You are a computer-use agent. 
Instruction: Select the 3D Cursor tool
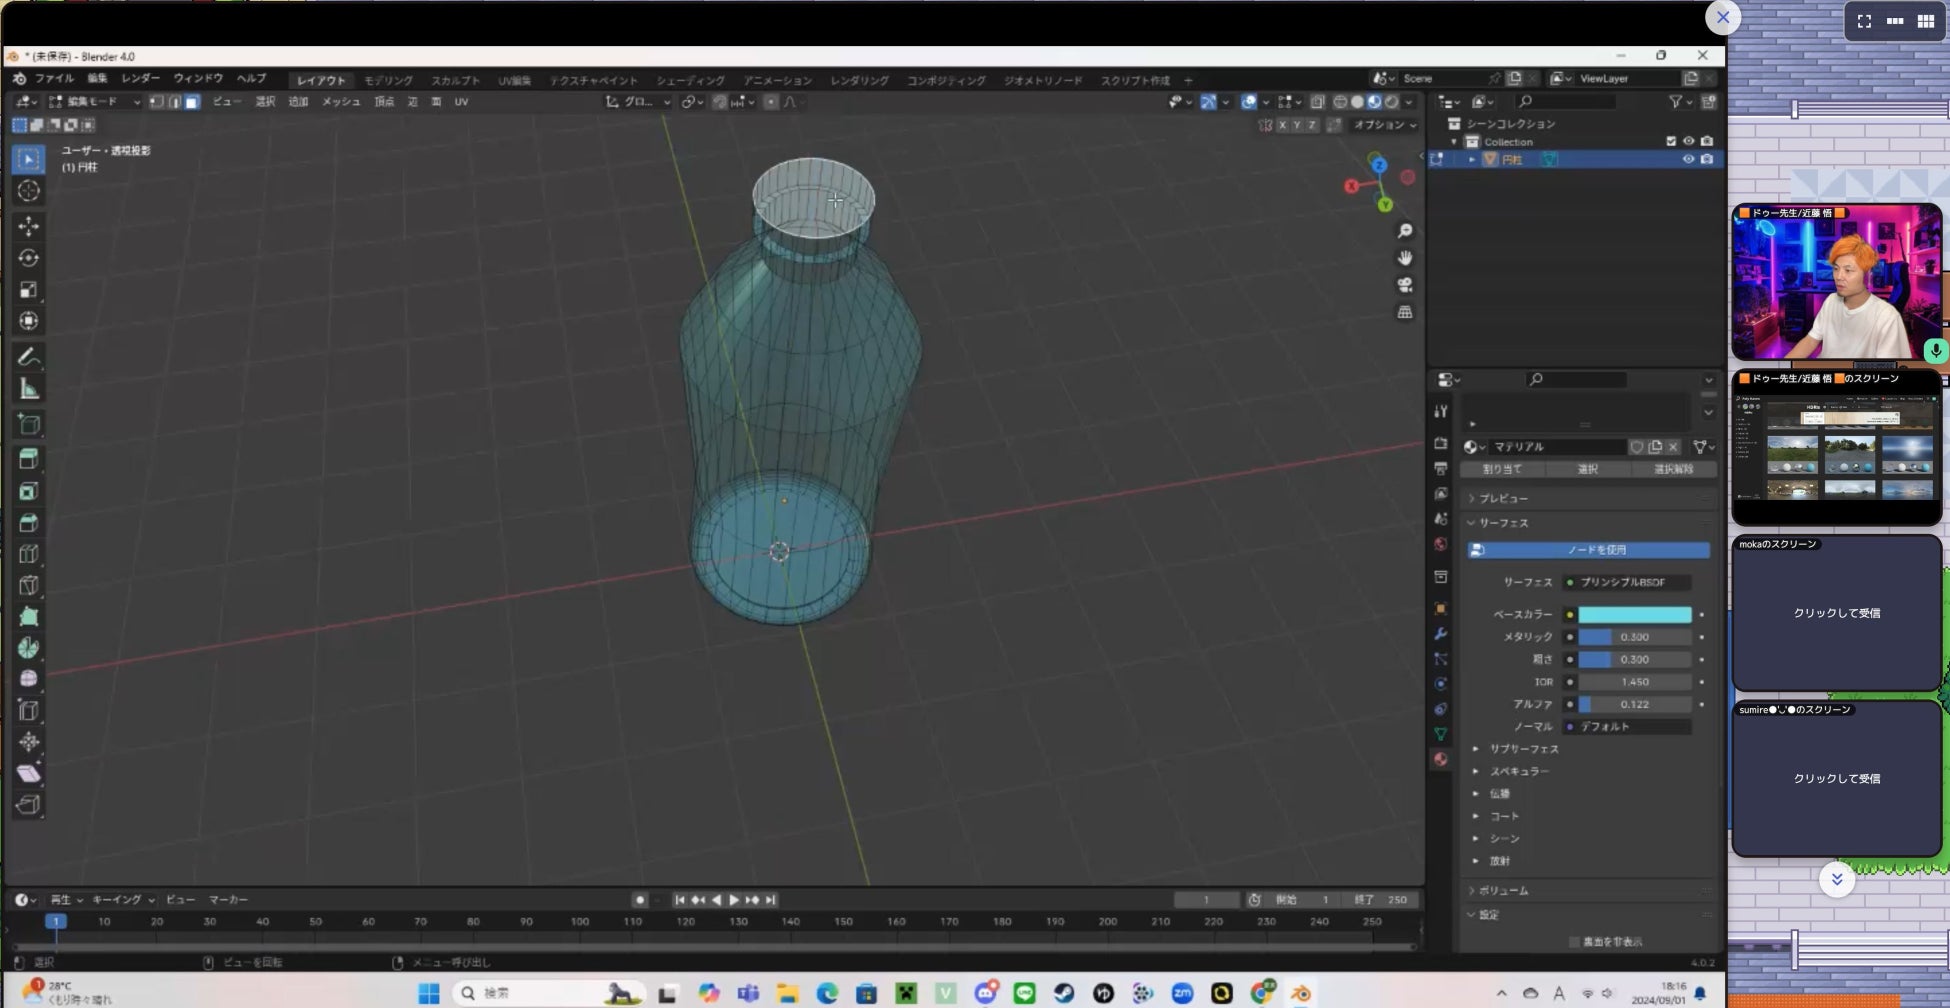28,191
